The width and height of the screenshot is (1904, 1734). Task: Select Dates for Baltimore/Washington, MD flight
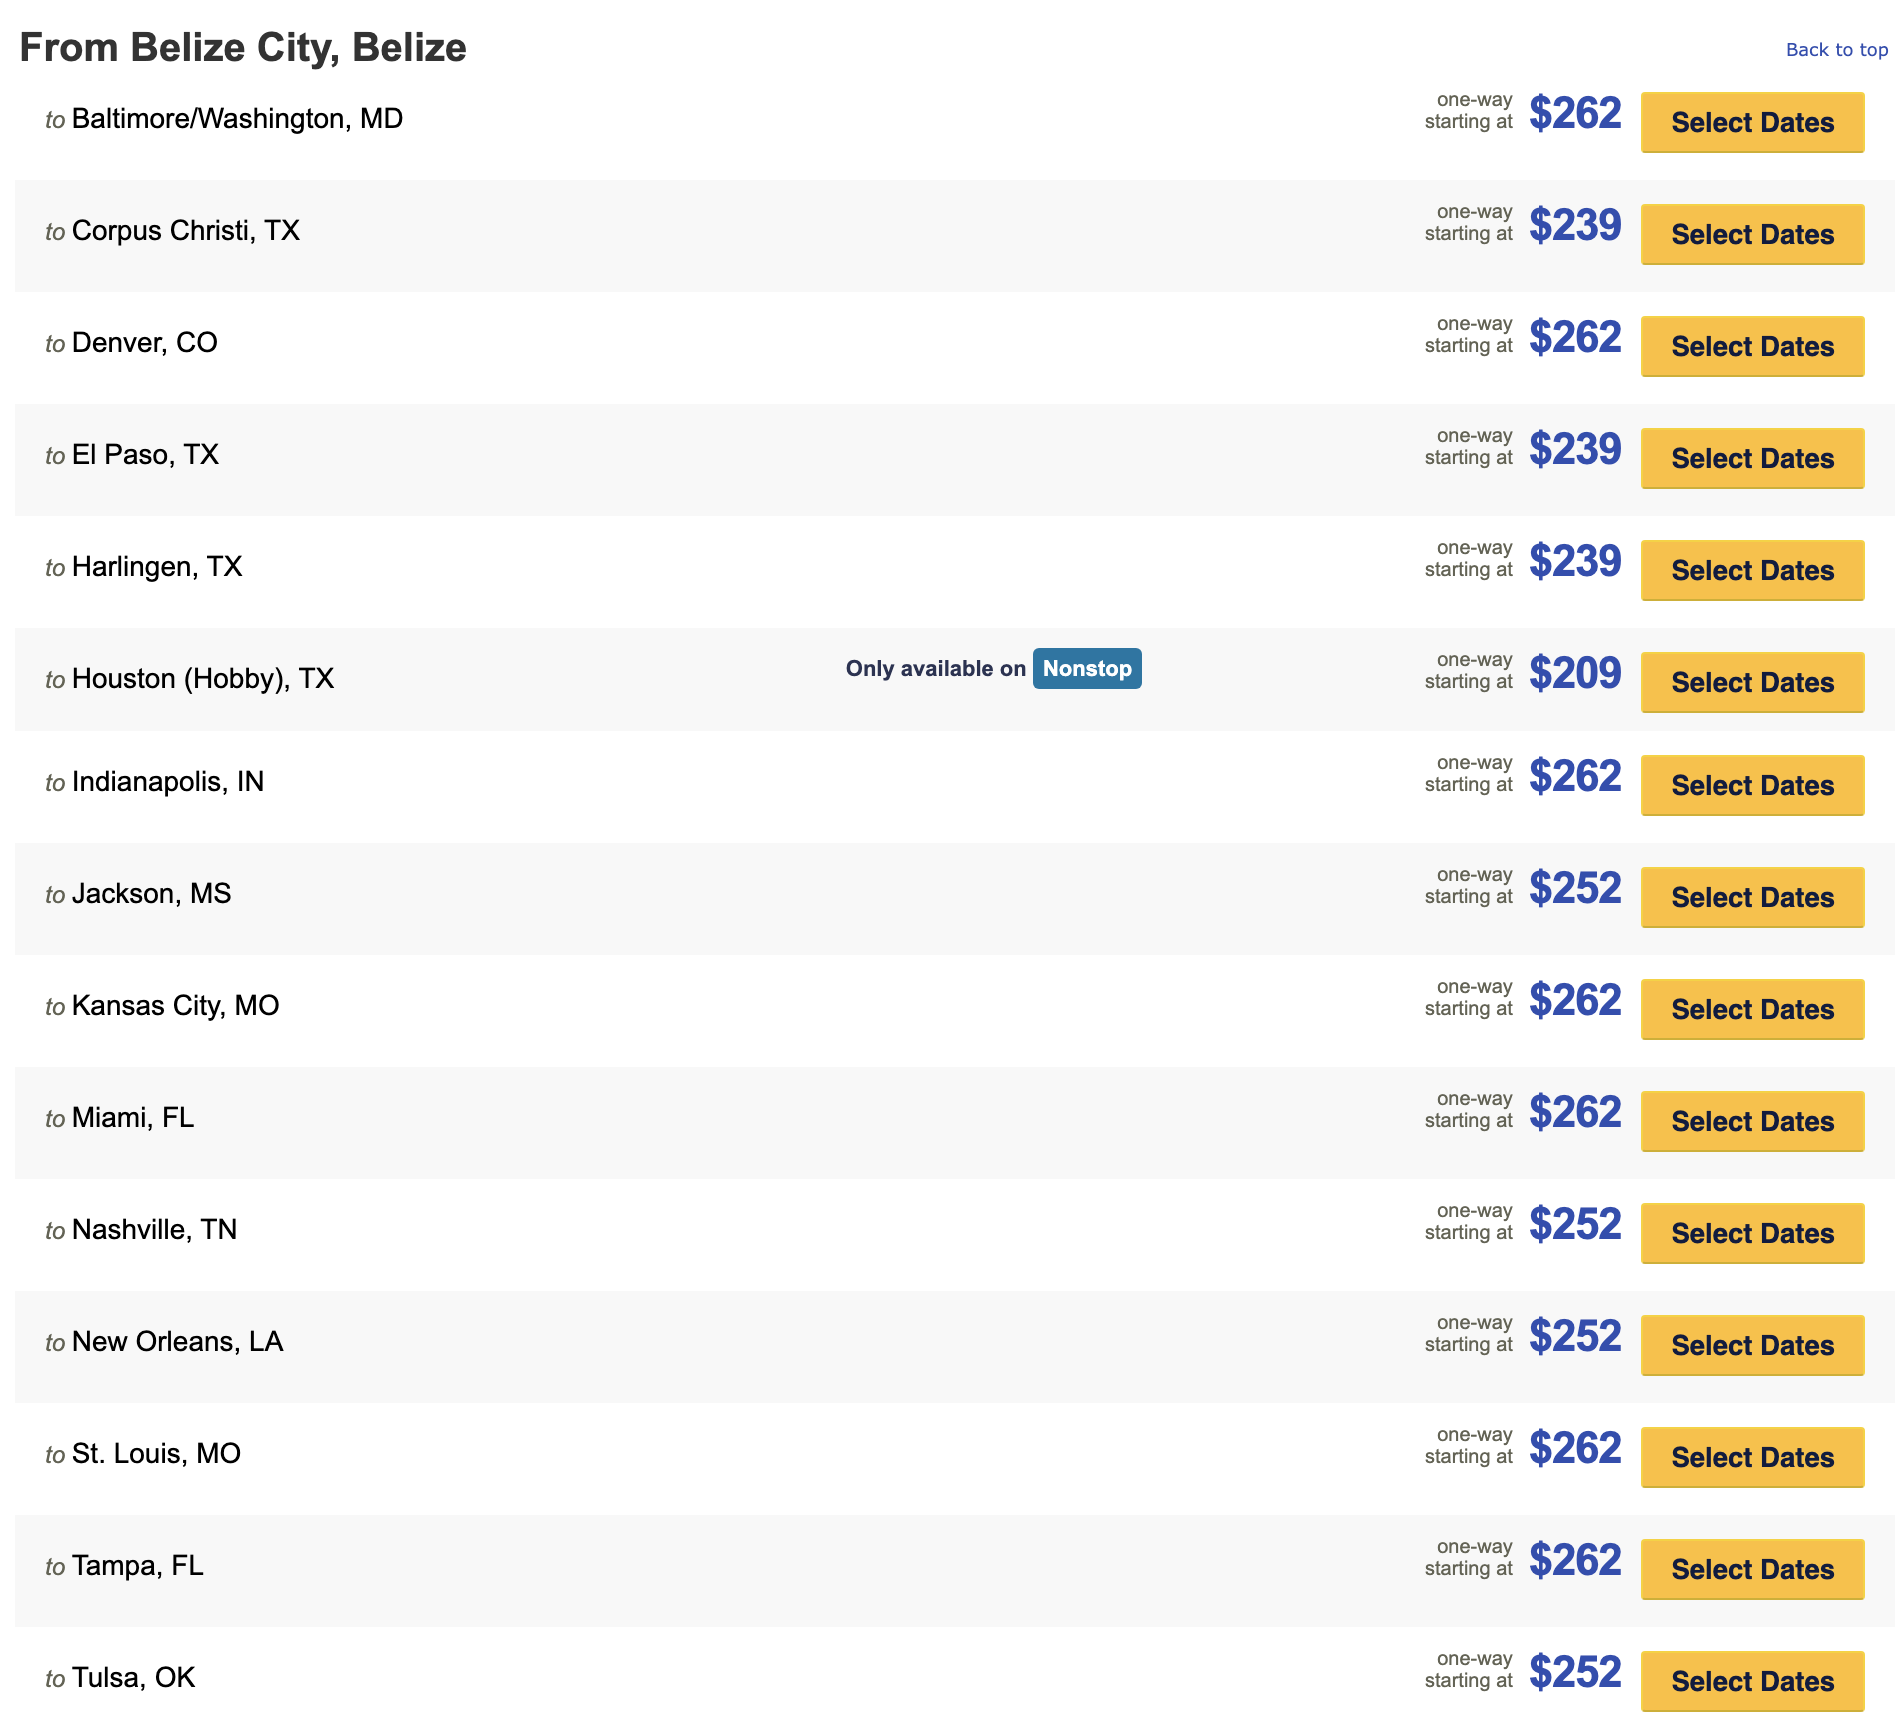tap(1752, 123)
